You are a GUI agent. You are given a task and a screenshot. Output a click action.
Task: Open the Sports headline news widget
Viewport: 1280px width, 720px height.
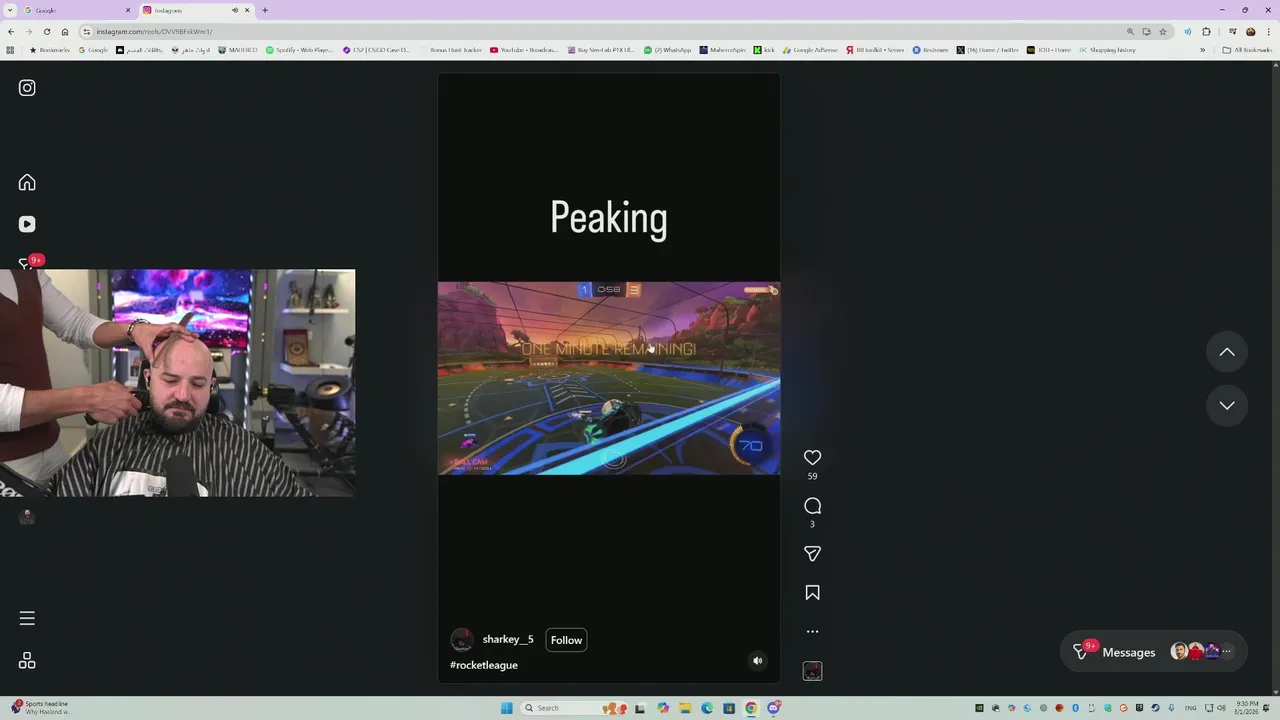(42, 708)
